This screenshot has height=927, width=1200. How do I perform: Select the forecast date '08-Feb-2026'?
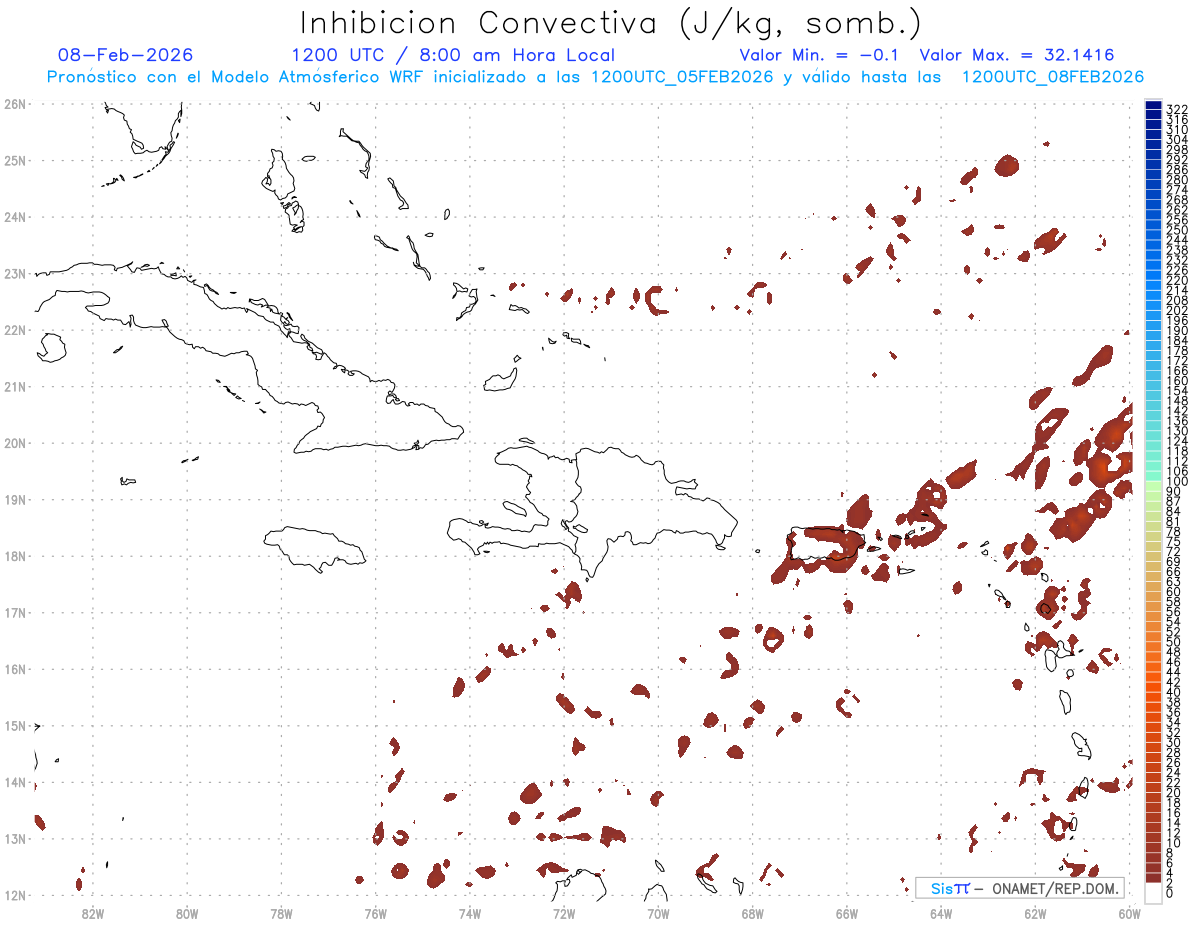pos(126,55)
